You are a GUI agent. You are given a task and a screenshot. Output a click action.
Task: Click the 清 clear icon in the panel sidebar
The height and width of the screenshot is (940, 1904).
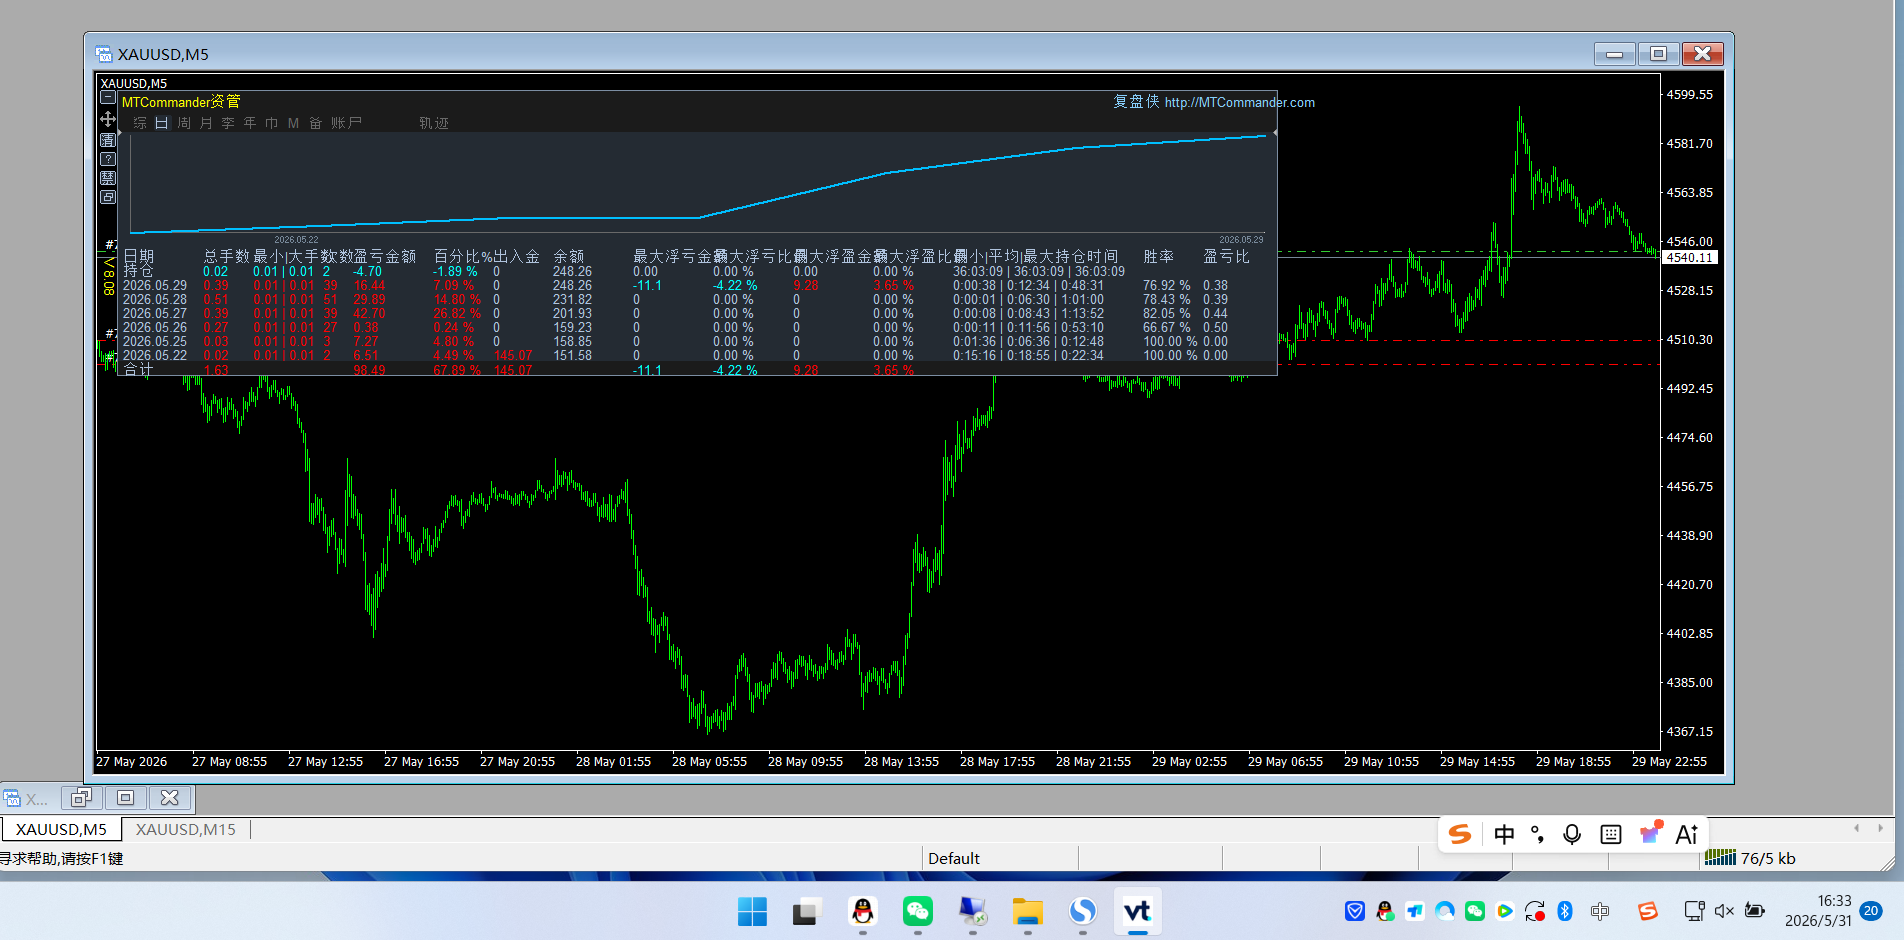tap(108, 140)
